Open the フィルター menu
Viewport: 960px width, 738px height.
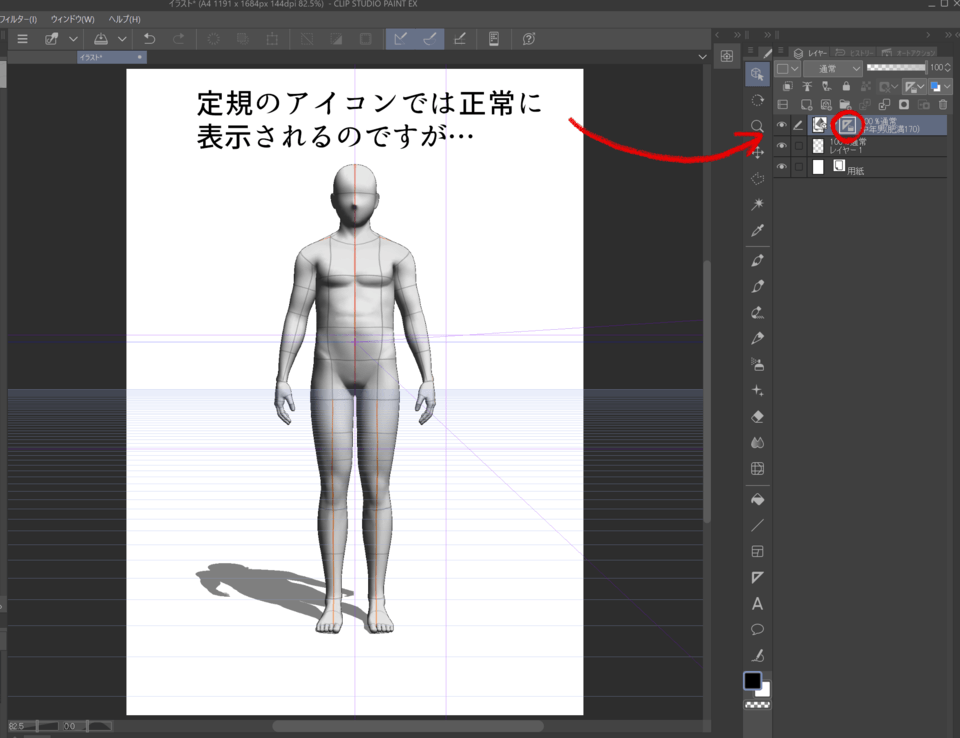[18, 19]
